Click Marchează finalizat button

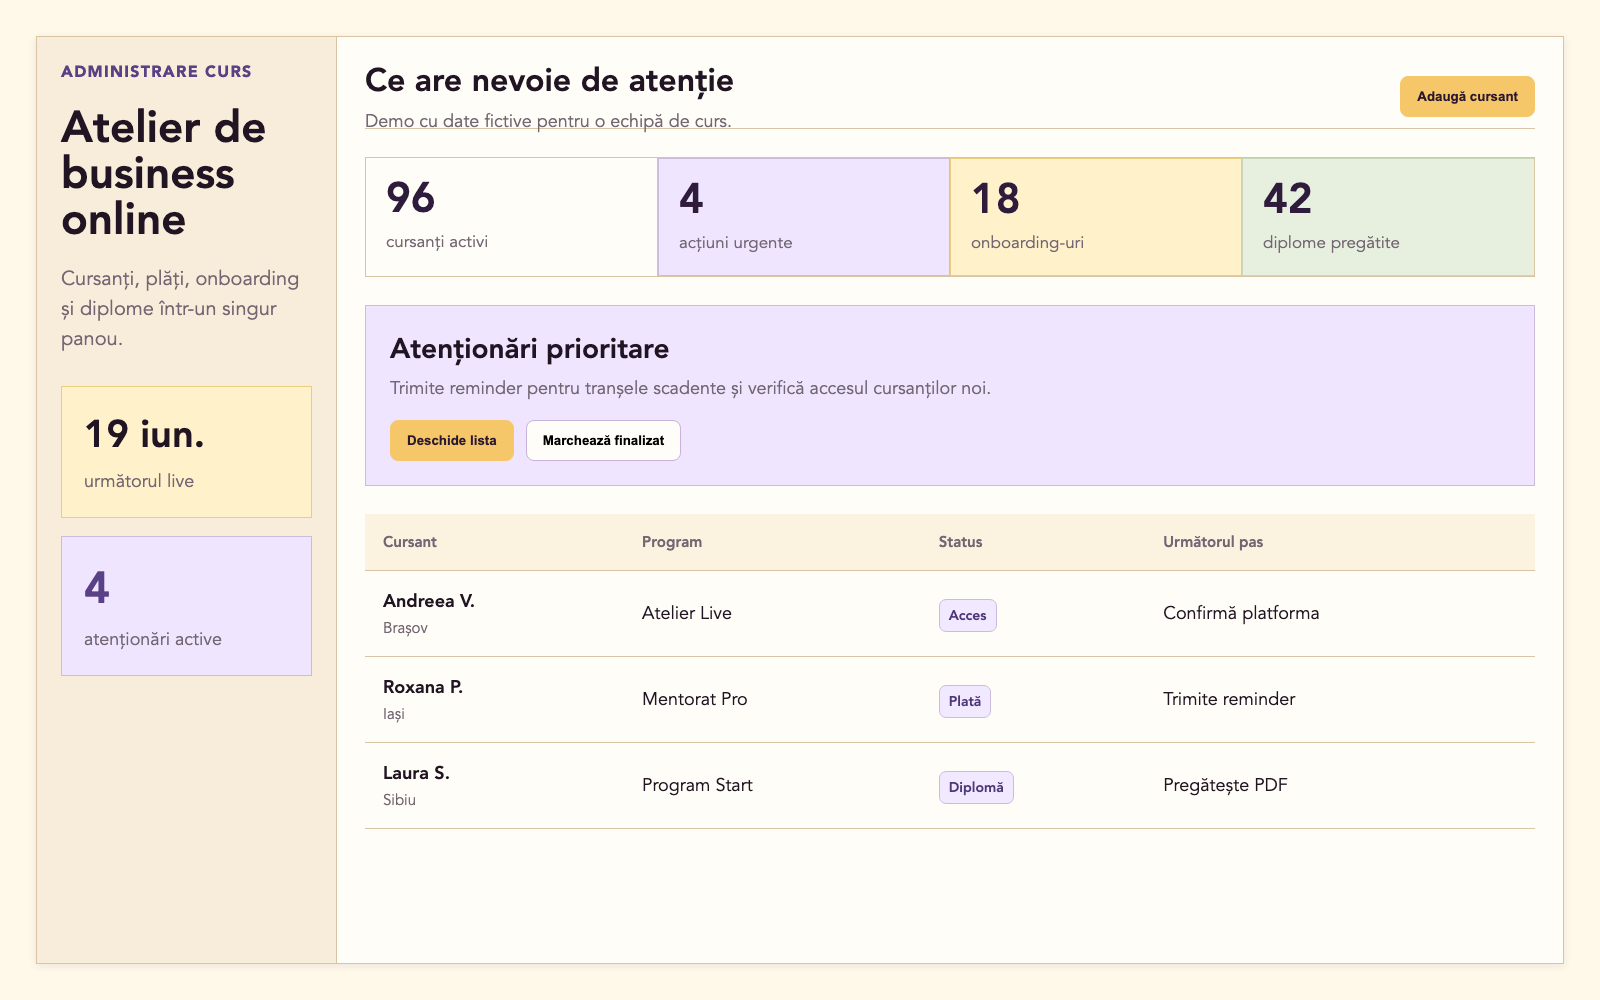pos(603,440)
